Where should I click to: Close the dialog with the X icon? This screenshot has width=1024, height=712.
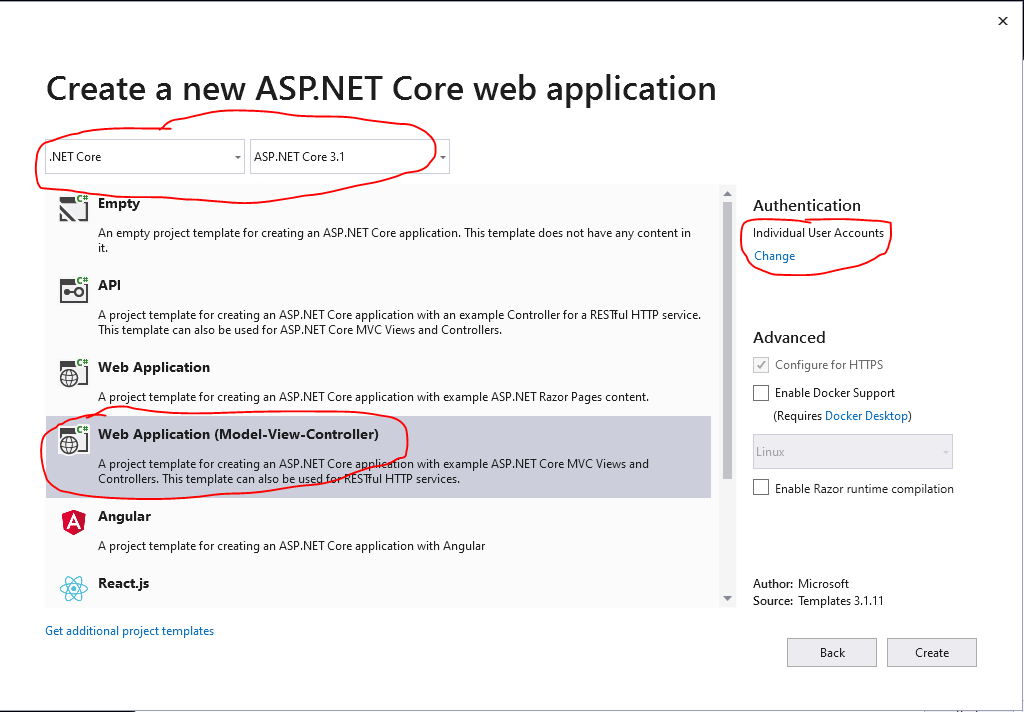(x=1002, y=22)
